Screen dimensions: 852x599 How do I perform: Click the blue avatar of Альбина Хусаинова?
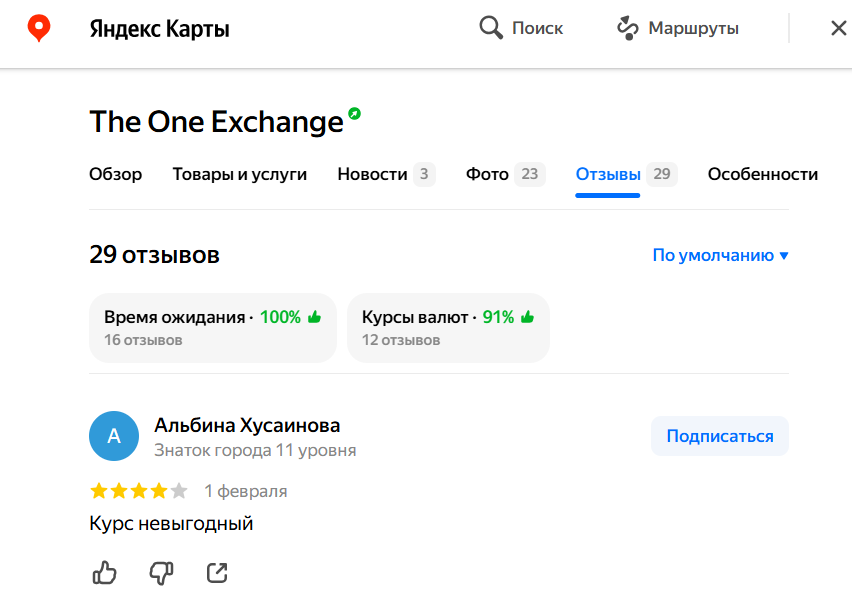coord(114,436)
